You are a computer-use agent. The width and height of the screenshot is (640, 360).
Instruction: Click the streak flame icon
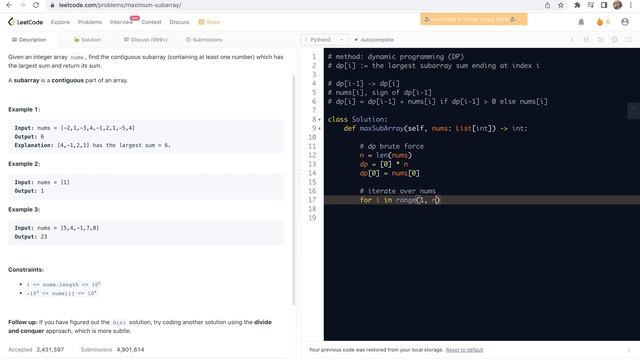click(x=600, y=22)
